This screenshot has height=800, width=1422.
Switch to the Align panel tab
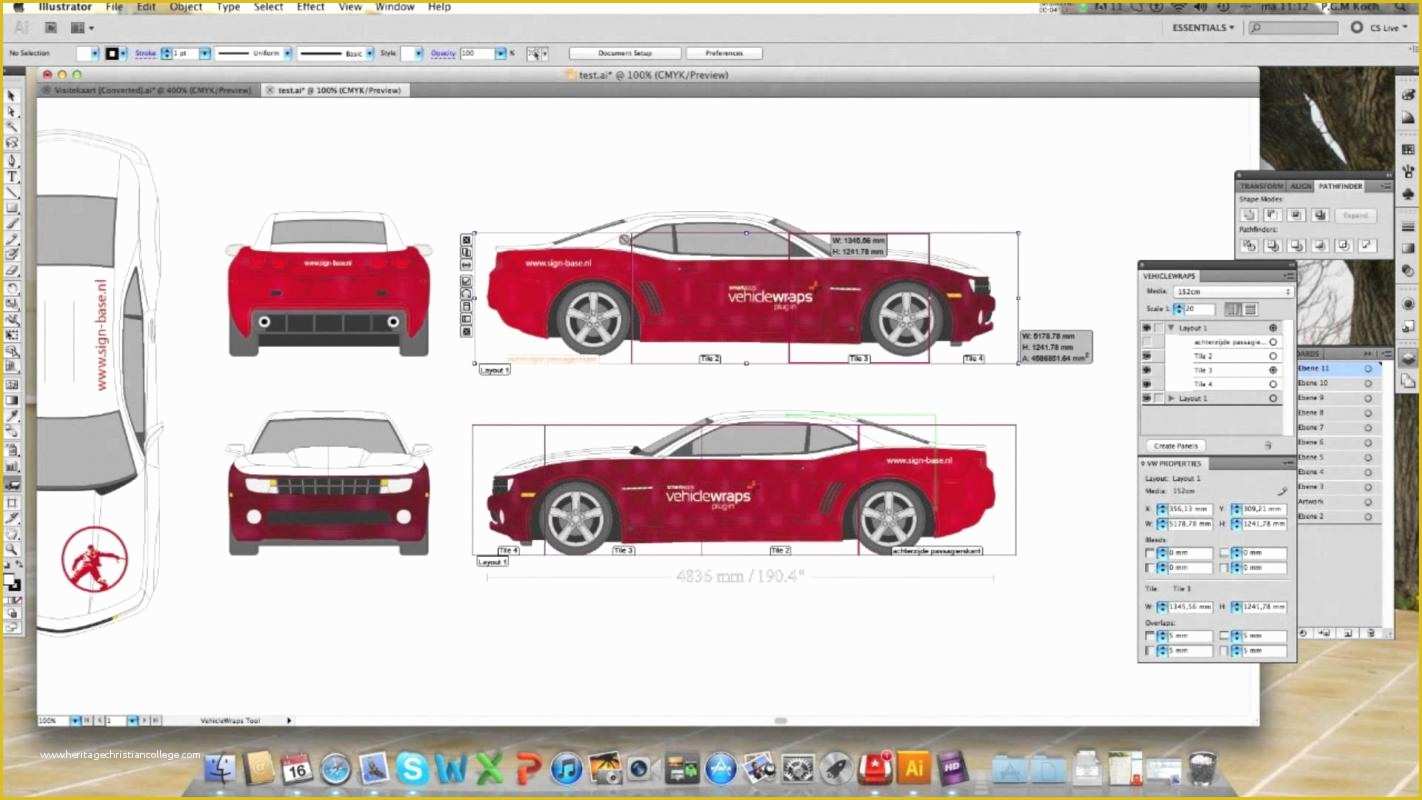coord(1300,186)
